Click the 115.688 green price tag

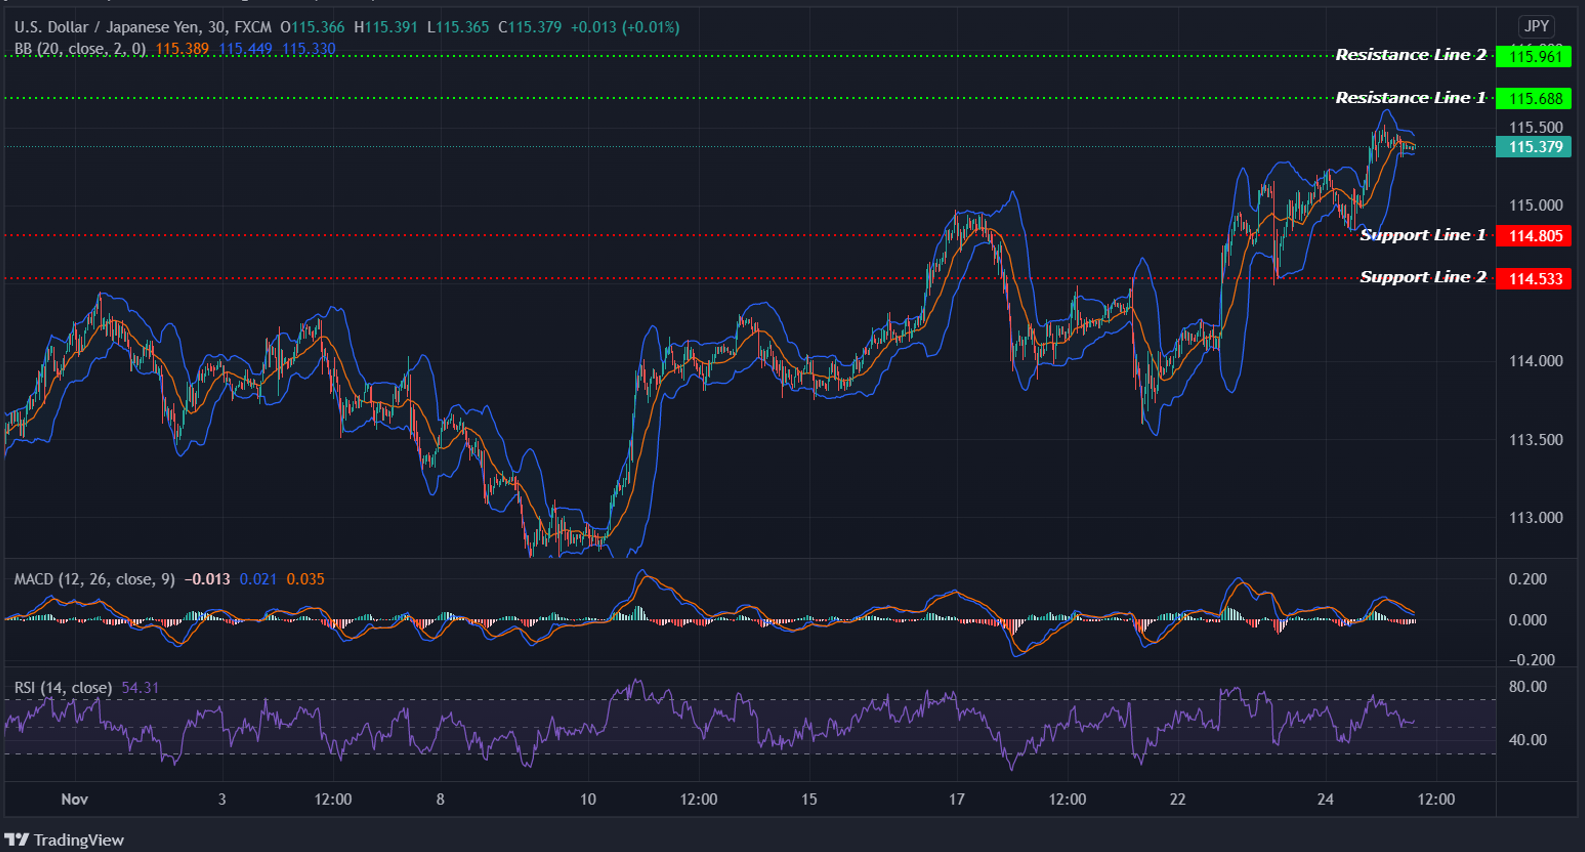pos(1534,98)
